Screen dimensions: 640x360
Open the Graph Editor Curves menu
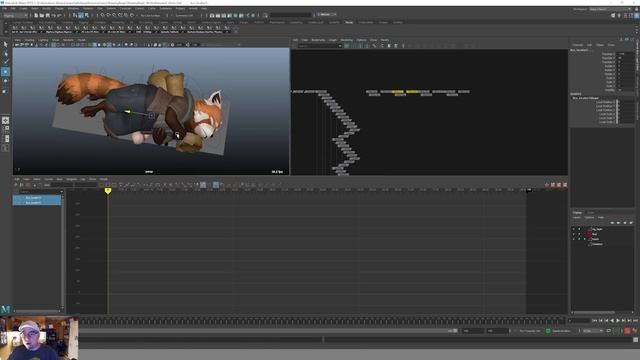[x=49, y=179]
